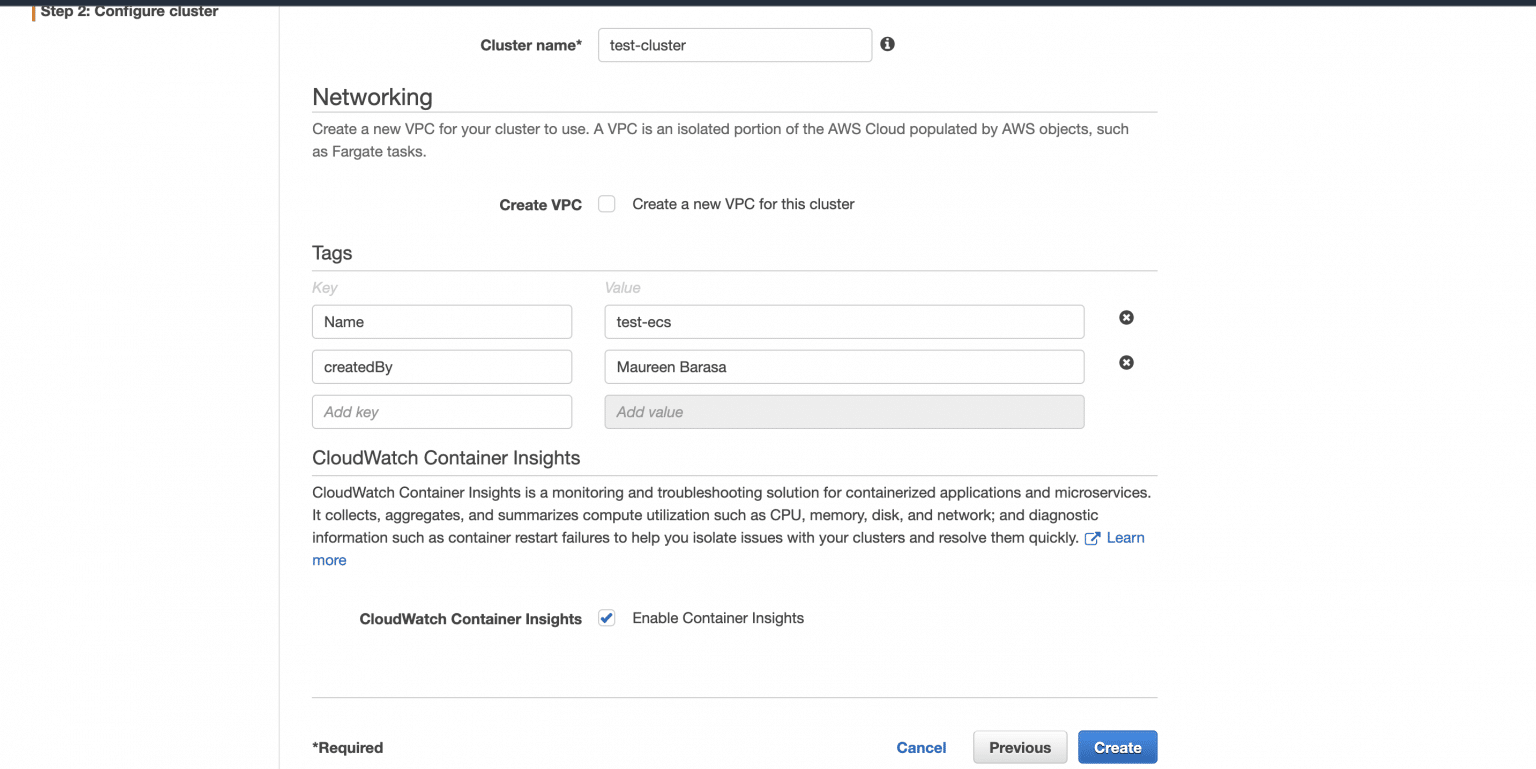Disable the Enable Container Insights checkbox
This screenshot has height=769, width=1536.
(x=607, y=617)
